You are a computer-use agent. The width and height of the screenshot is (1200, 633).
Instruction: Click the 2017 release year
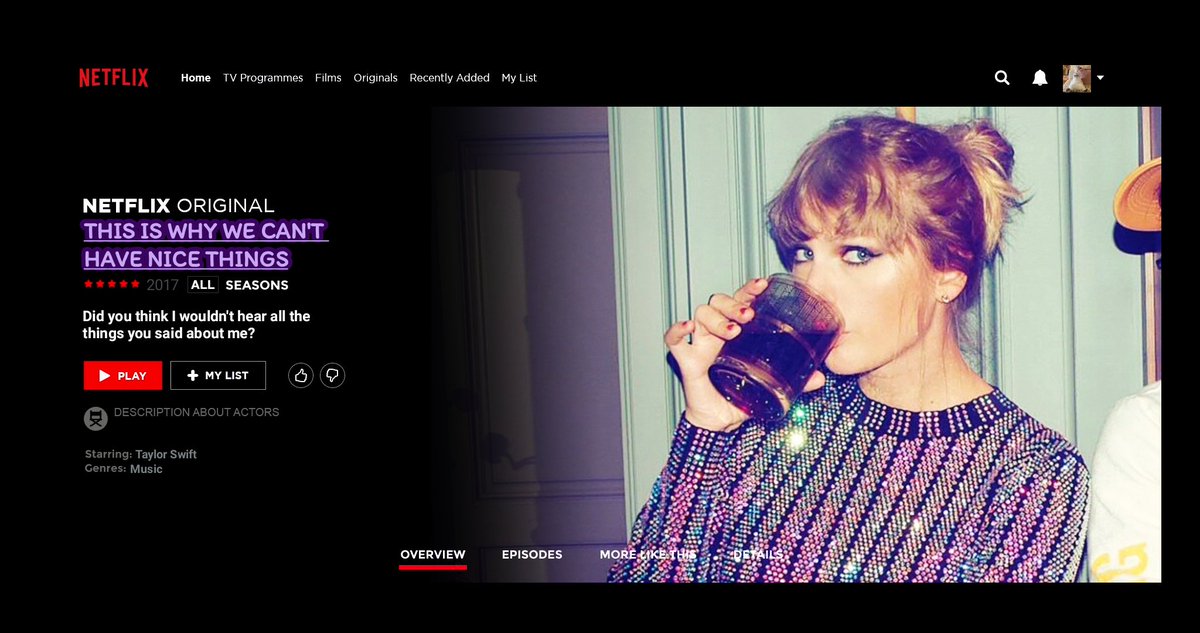162,285
